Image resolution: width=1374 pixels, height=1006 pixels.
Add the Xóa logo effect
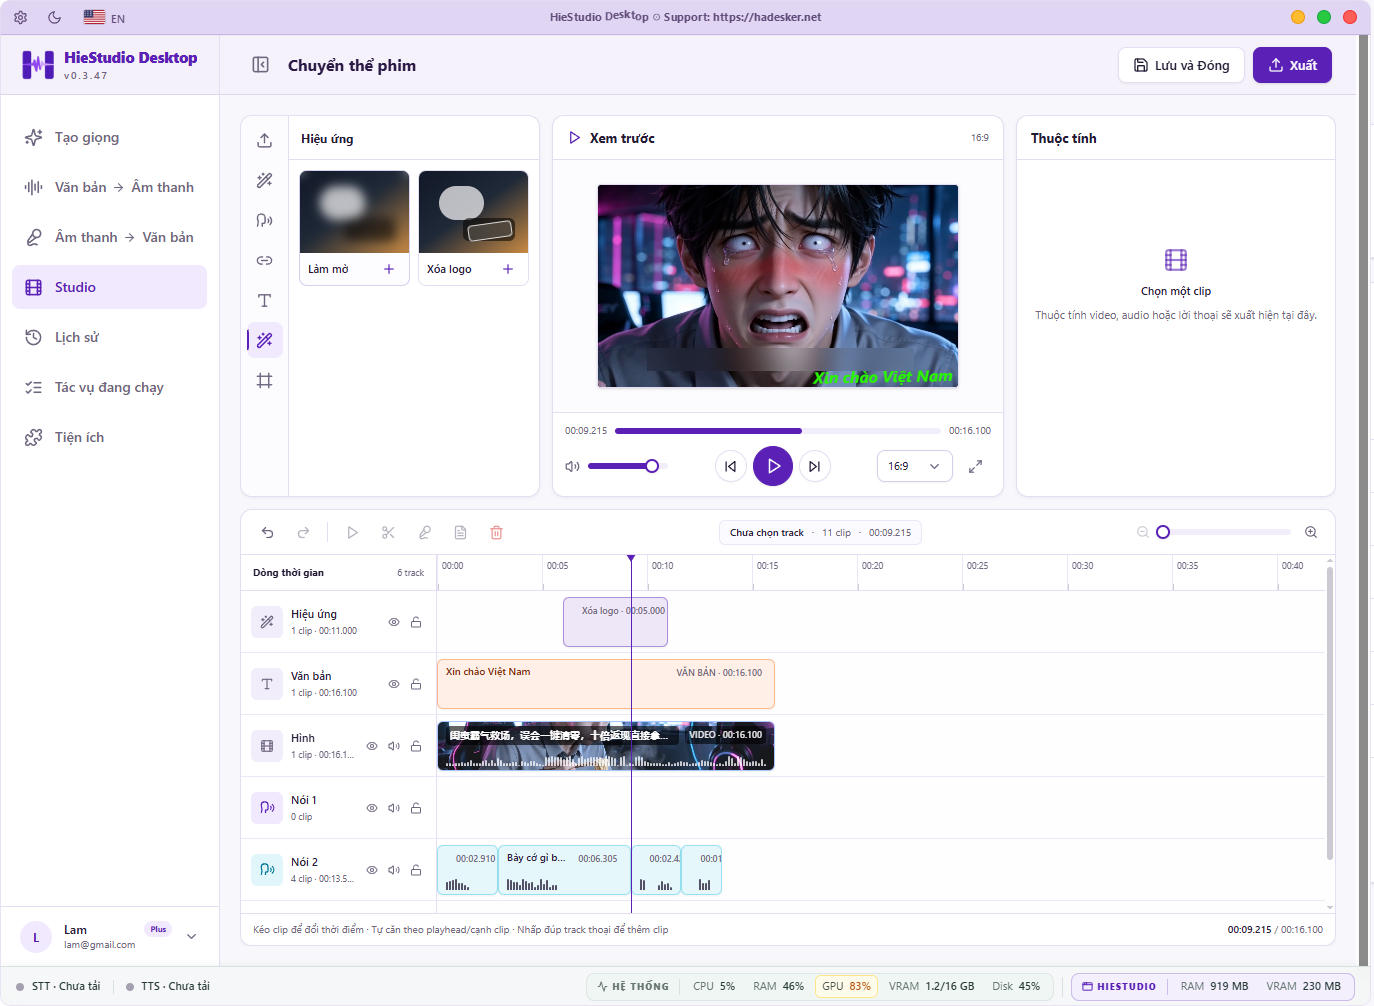point(508,269)
